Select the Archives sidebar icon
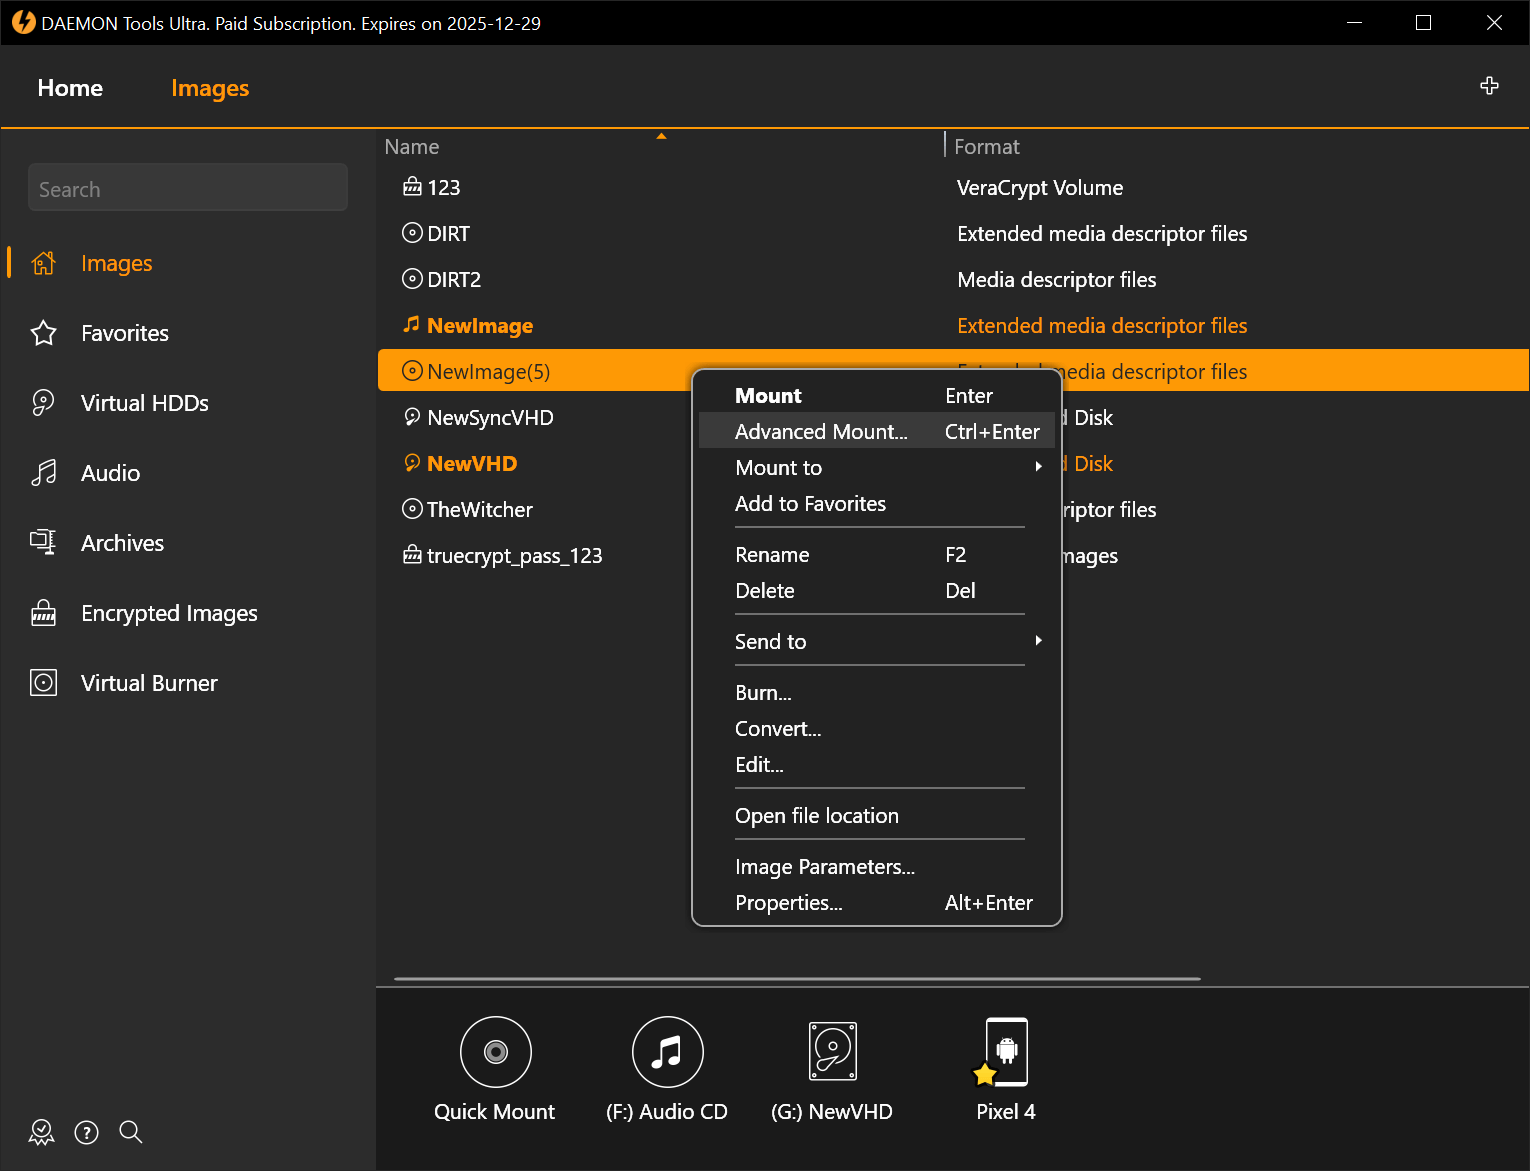 point(43,542)
